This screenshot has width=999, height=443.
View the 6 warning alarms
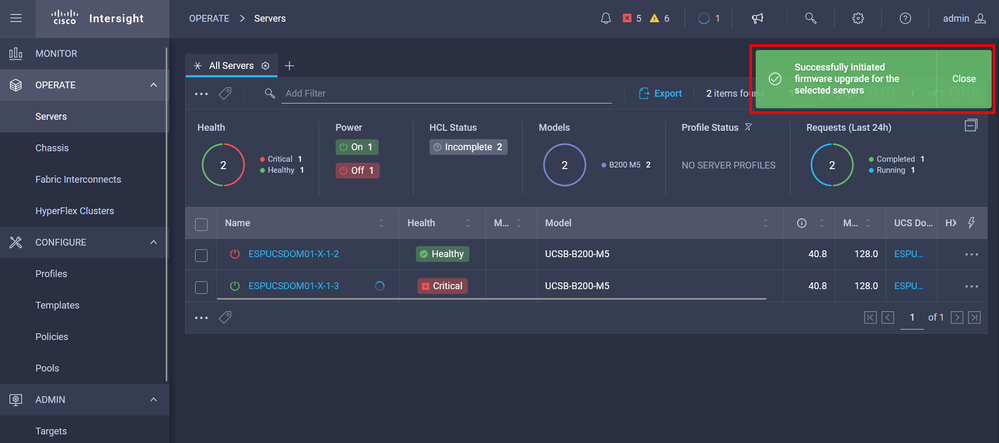659,18
